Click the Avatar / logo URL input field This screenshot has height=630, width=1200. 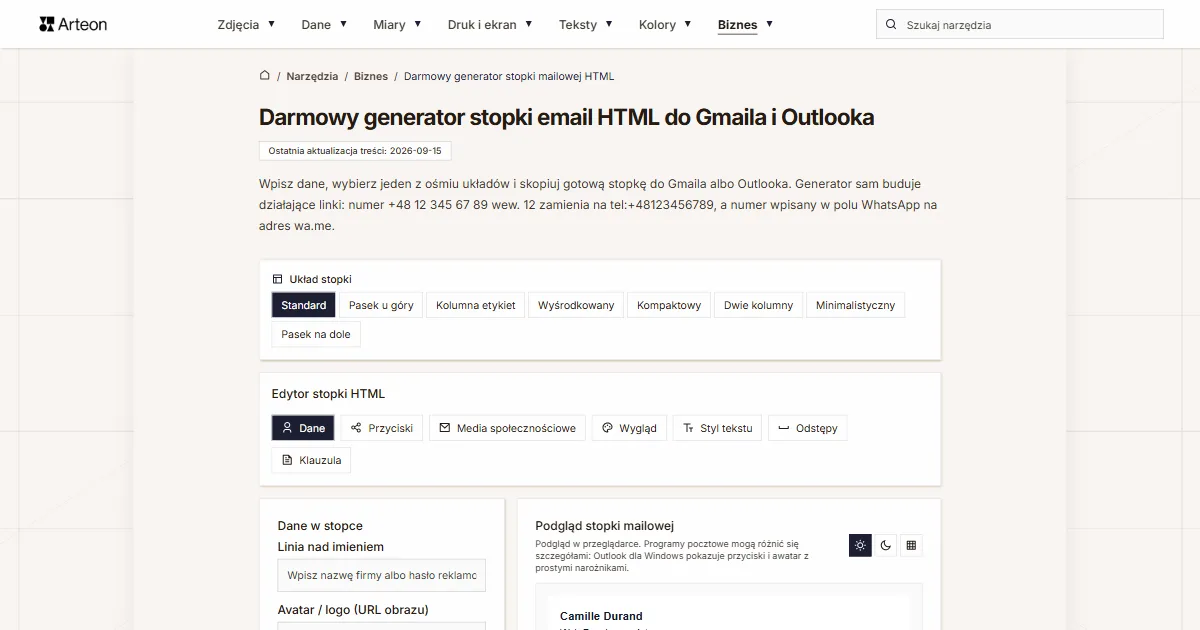tap(382, 626)
